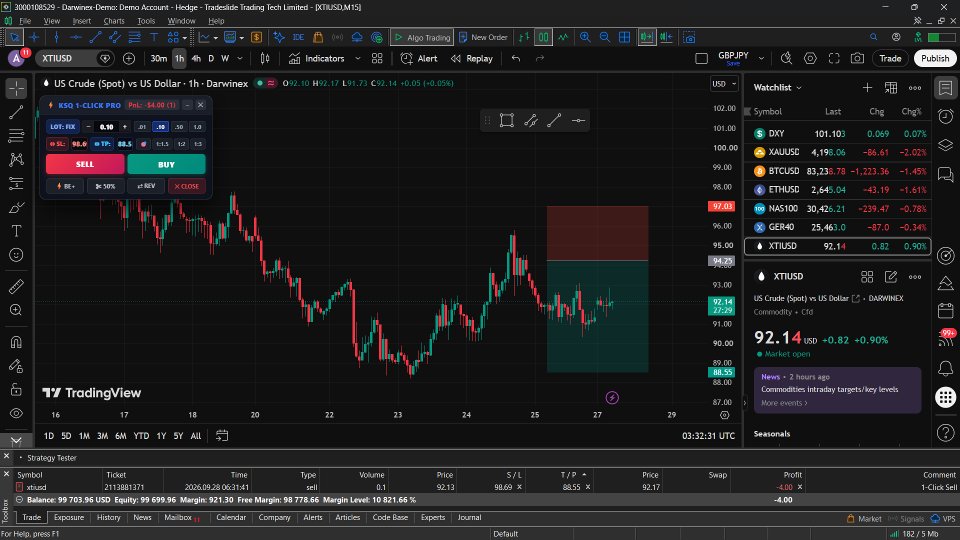This screenshot has width=960, height=540.
Task: Toggle Algo Trading on or off
Action: coord(422,37)
